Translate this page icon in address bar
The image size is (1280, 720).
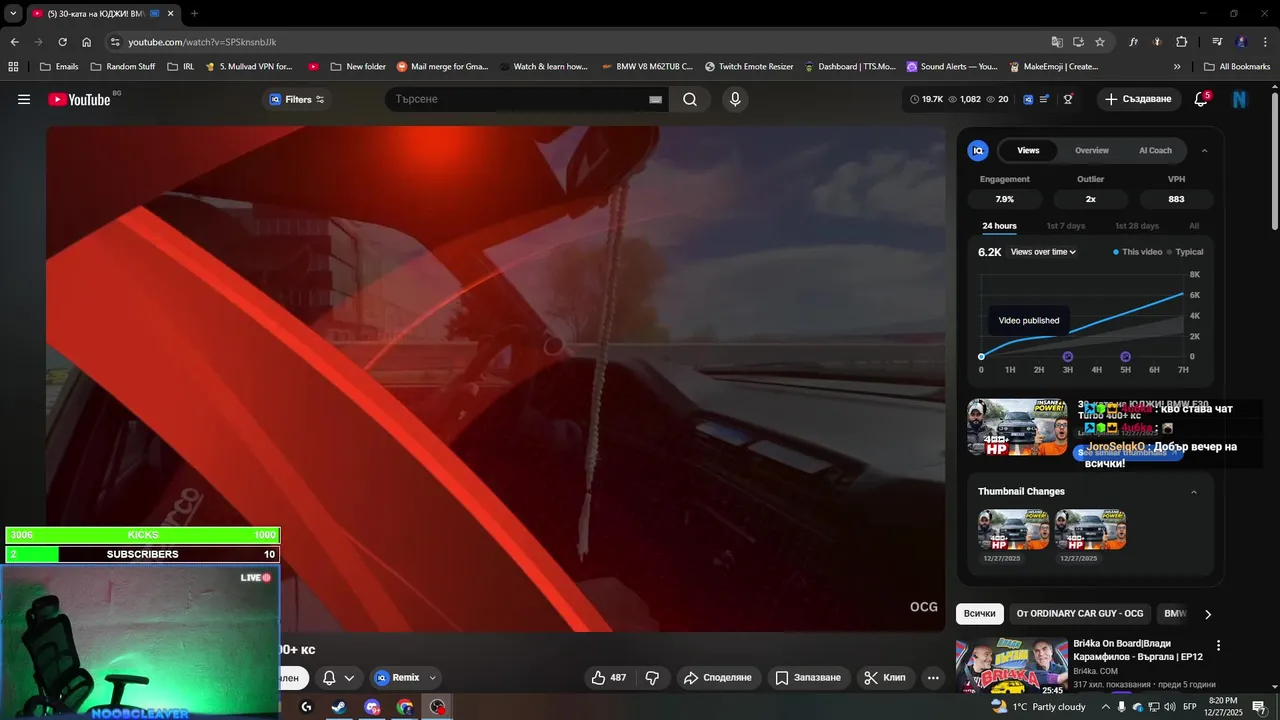tap(1057, 42)
